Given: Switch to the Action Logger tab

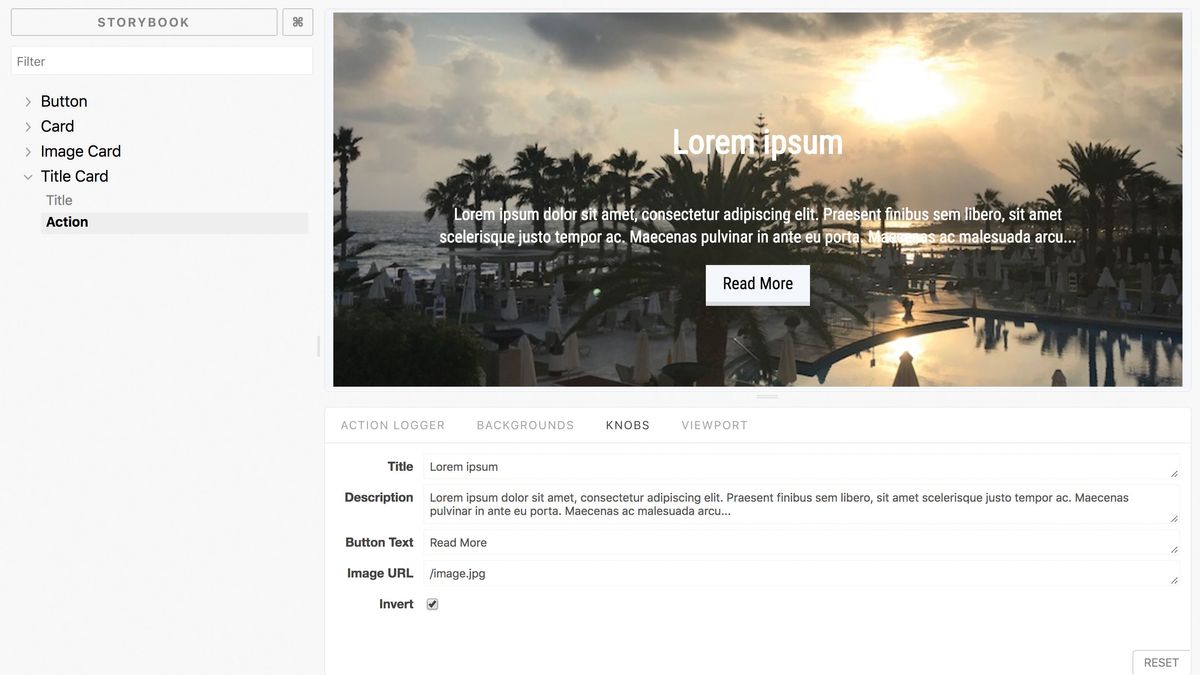Looking at the screenshot, I should [x=393, y=425].
